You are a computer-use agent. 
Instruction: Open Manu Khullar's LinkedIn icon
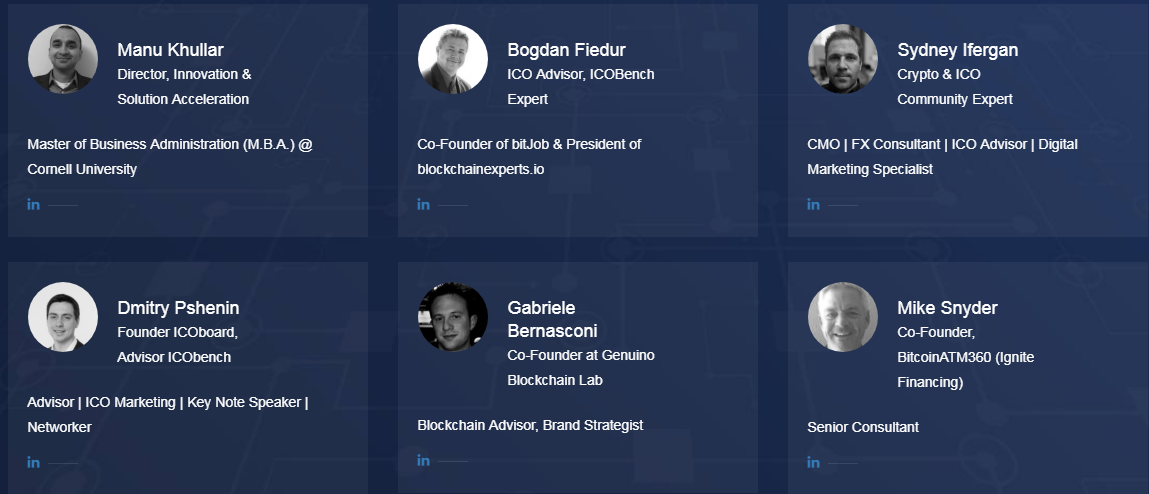tap(34, 204)
